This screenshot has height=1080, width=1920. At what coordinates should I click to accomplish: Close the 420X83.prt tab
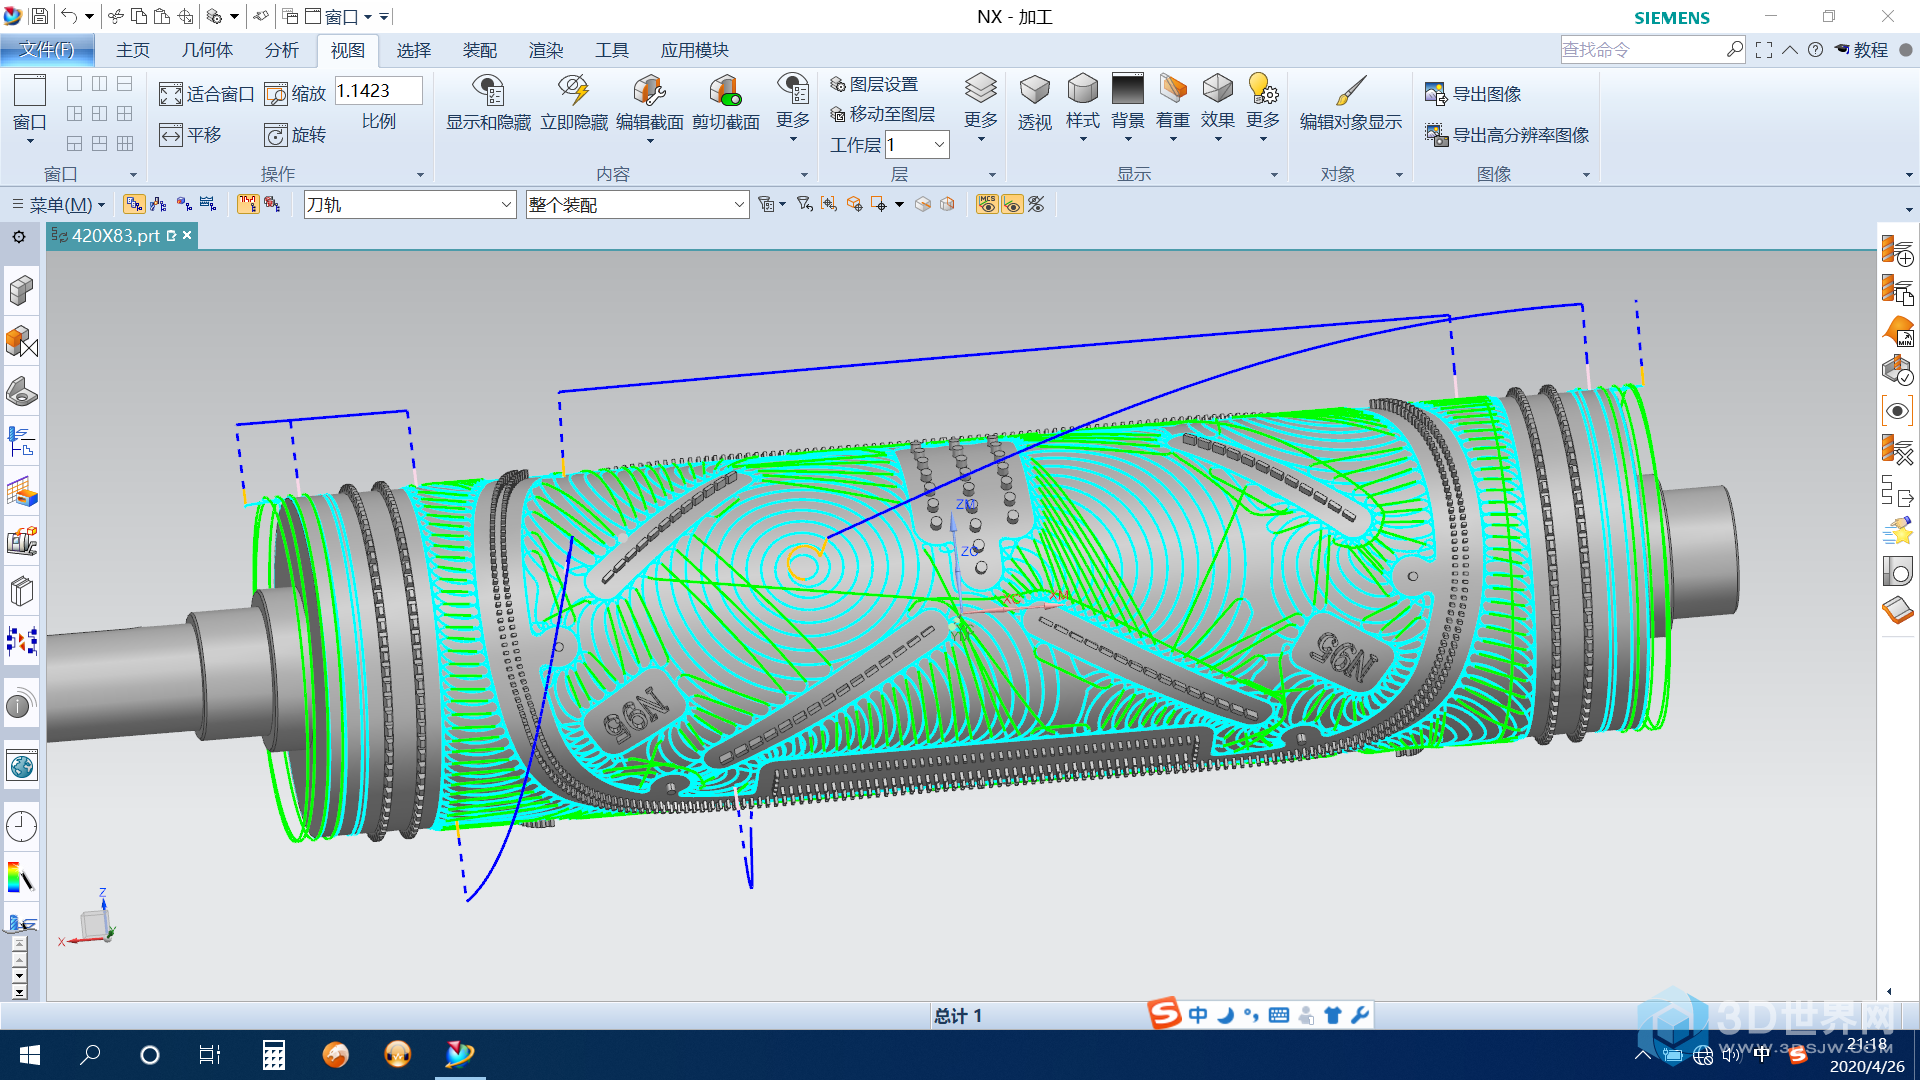coord(187,235)
